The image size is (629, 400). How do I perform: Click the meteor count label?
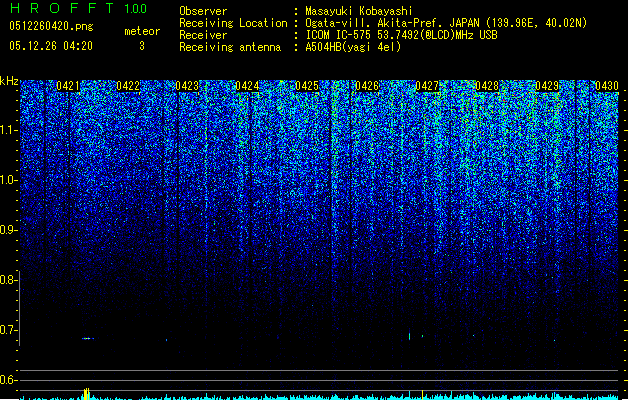tap(142, 31)
